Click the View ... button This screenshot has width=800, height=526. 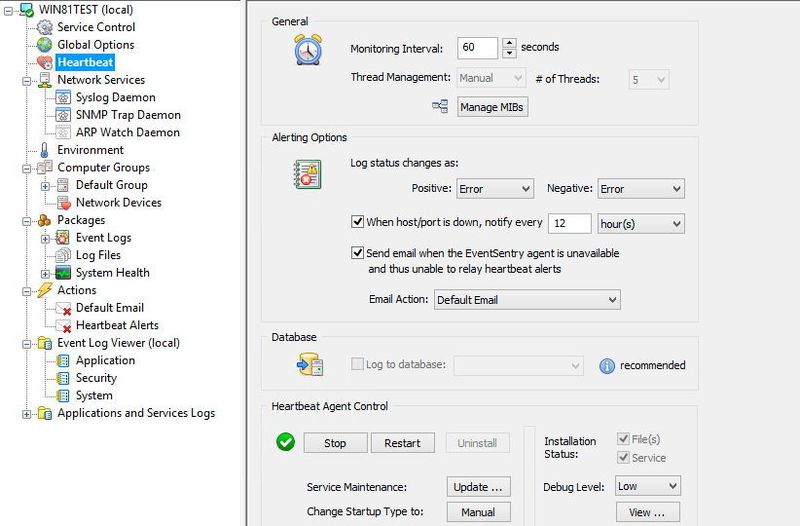[647, 512]
